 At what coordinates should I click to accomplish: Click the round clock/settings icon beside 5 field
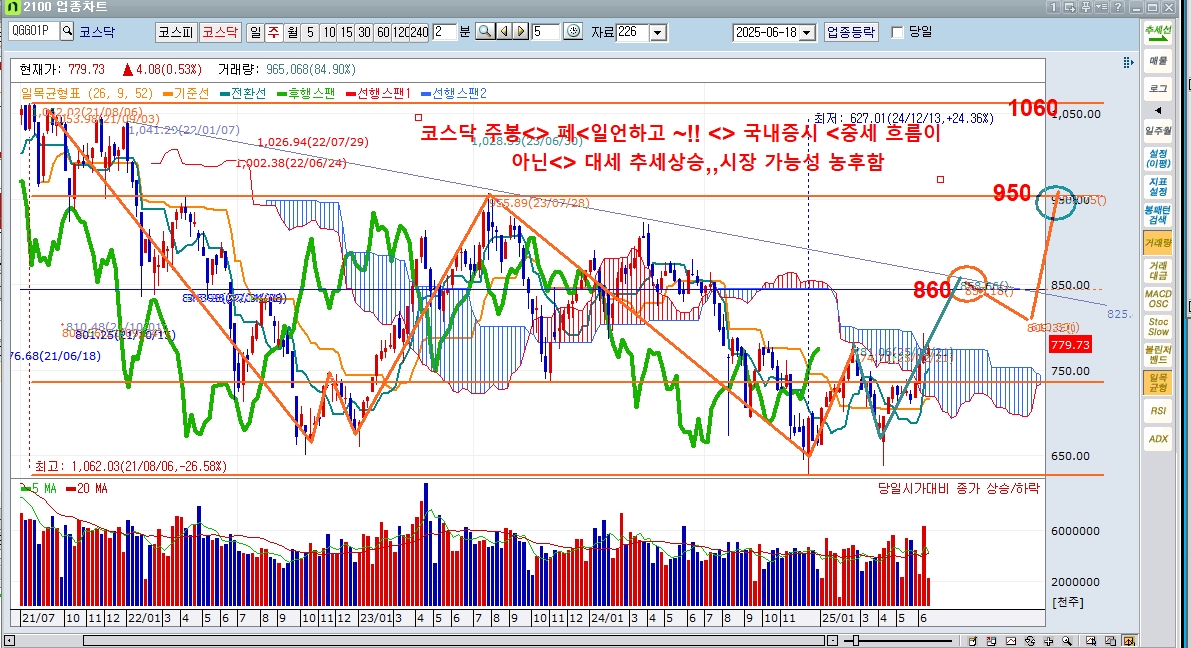click(x=573, y=32)
